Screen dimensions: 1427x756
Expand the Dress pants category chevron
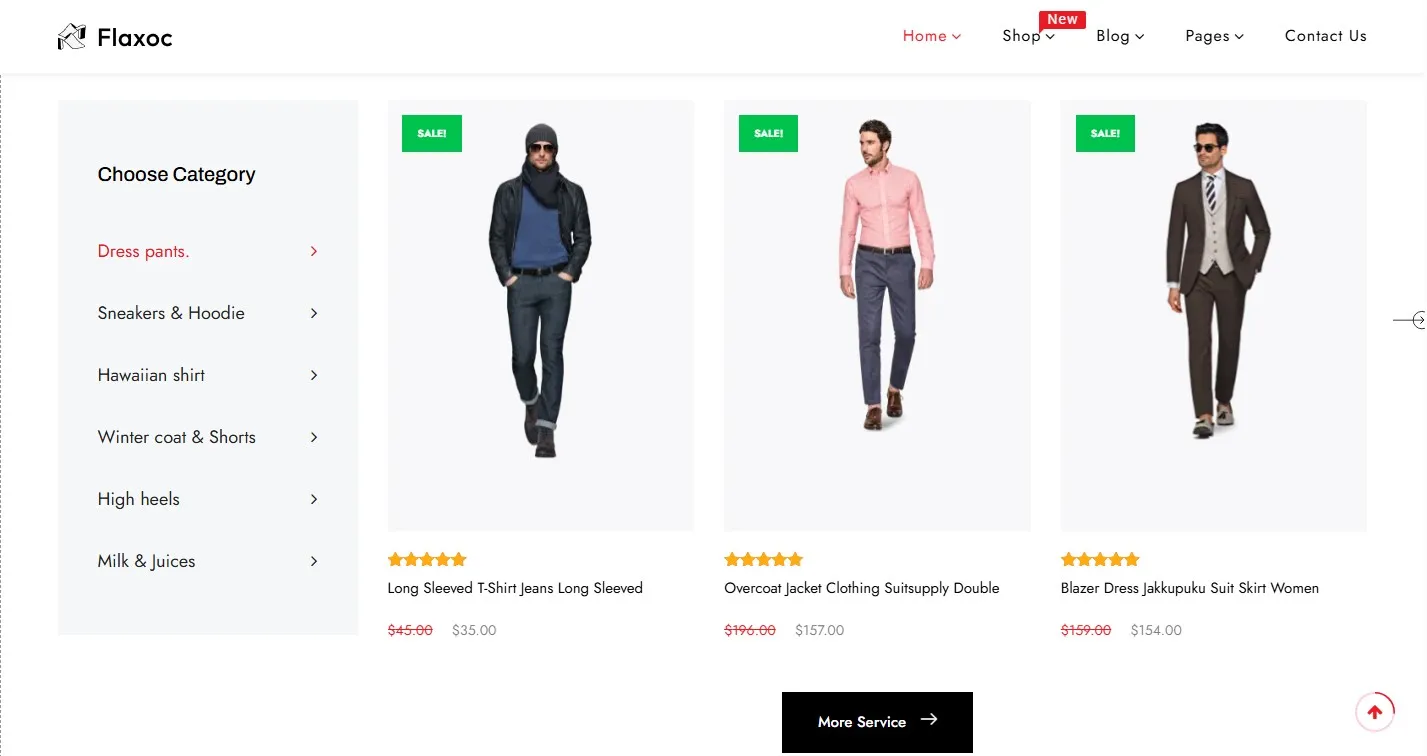[314, 252]
